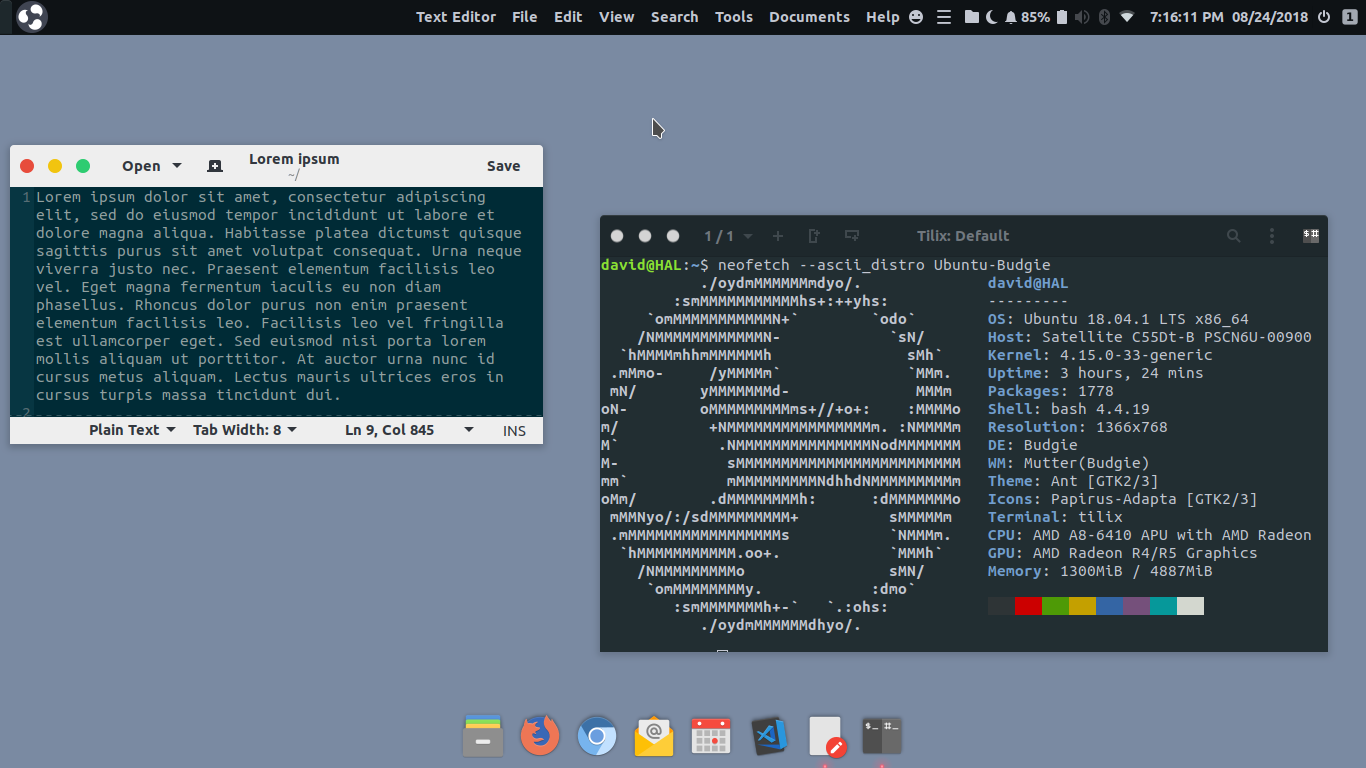Click the Tilix add terminal plus icon

tap(778, 236)
